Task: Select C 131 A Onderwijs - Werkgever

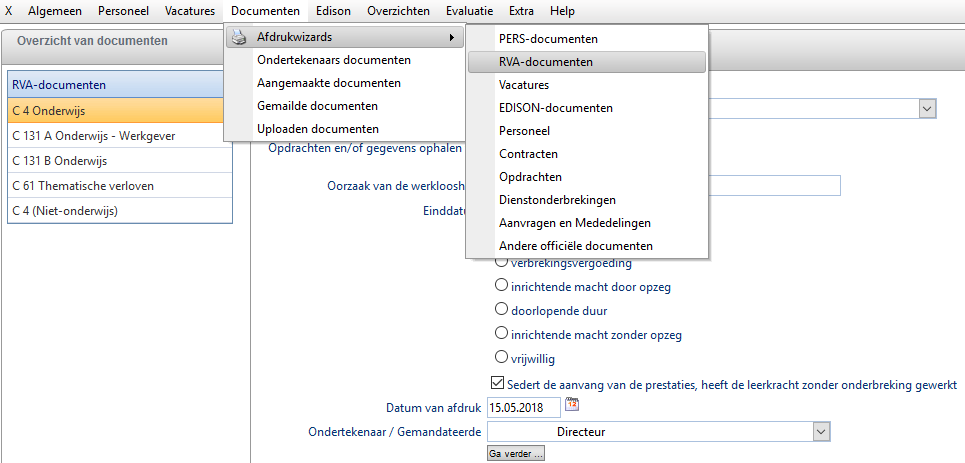Action: (120, 136)
